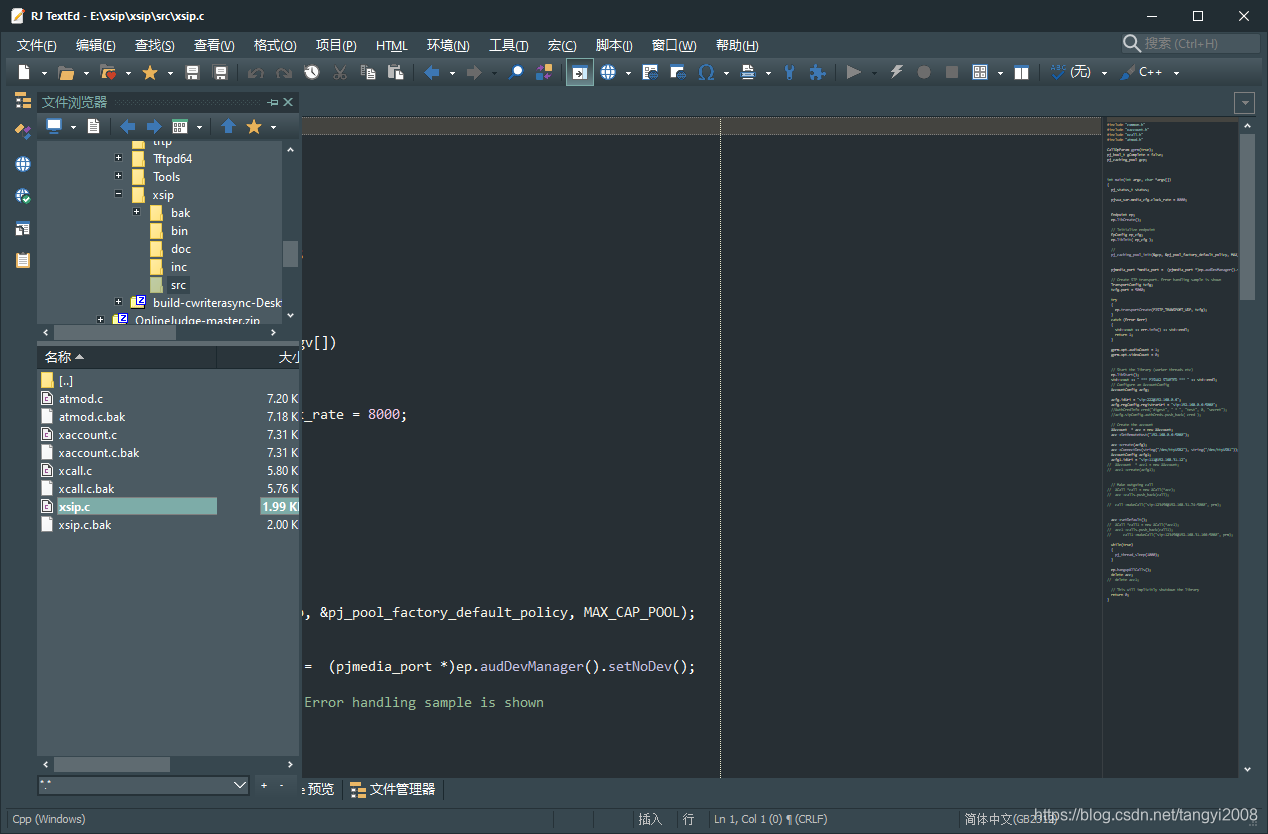The image size is (1268, 834).
Task: Select the src folder in tree
Action: (x=179, y=285)
